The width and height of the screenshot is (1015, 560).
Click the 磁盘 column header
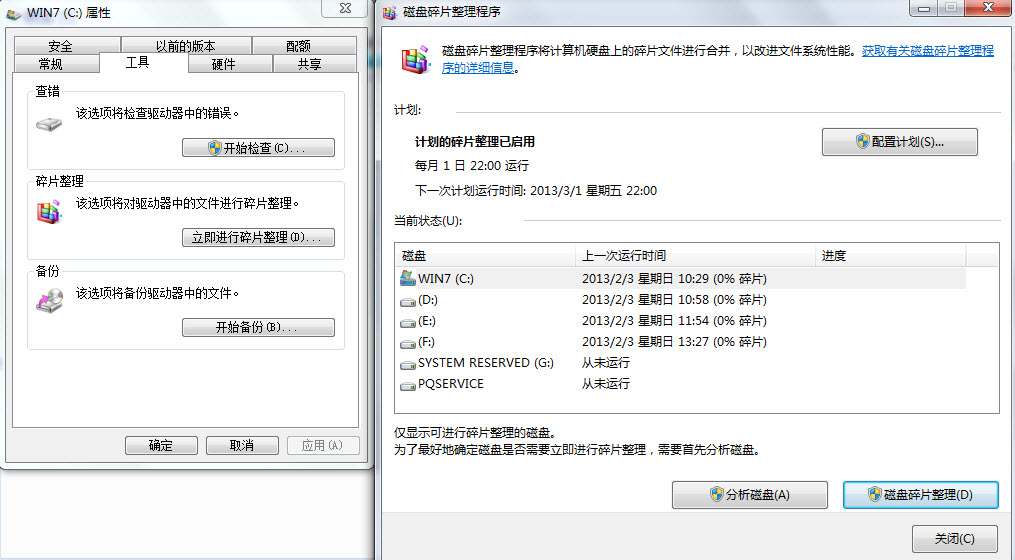(485, 256)
